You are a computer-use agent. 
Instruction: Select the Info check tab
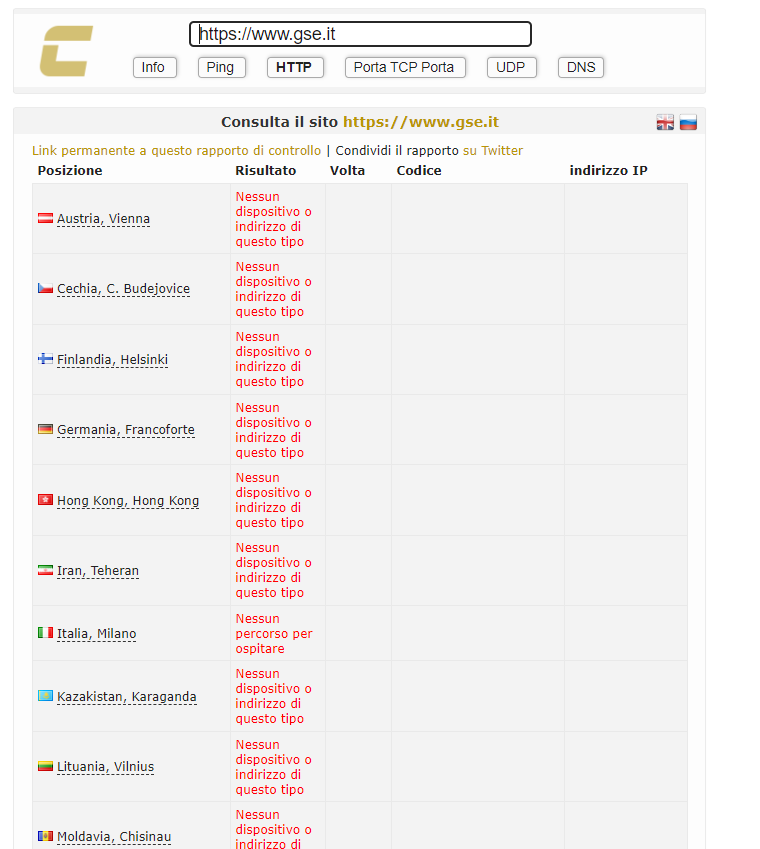tap(154, 67)
